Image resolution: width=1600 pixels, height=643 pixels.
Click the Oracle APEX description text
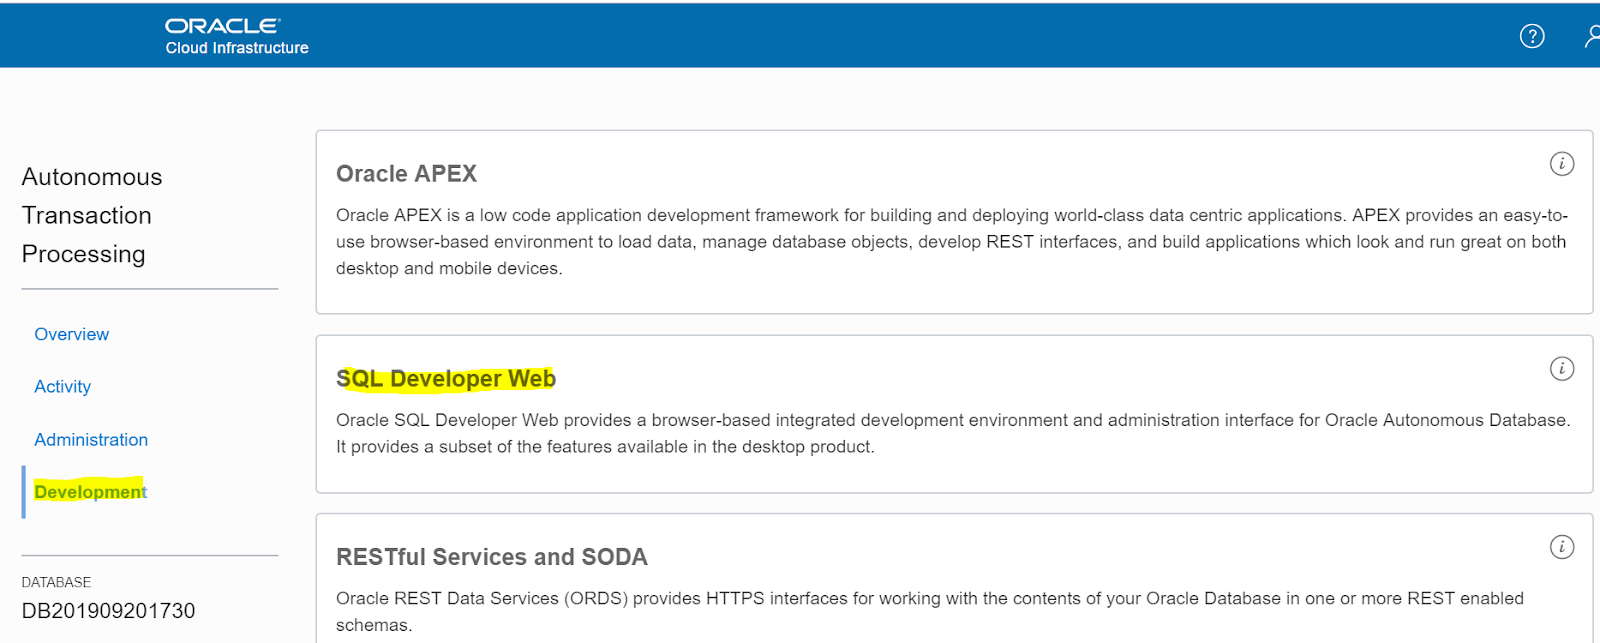coord(952,242)
